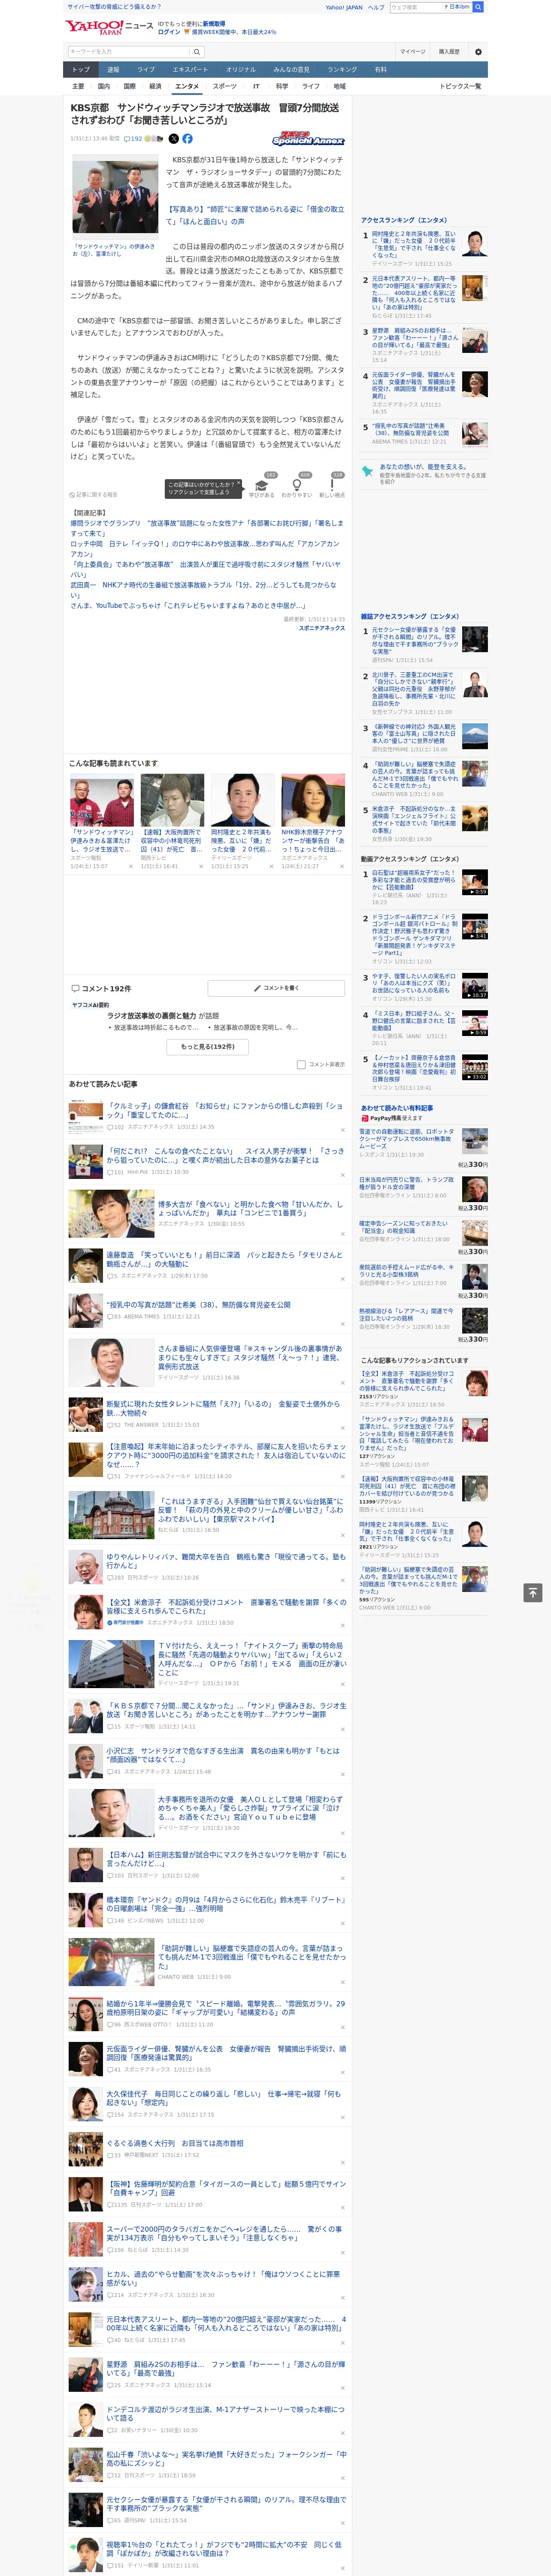Share the article on Facebook

[x=187, y=139]
